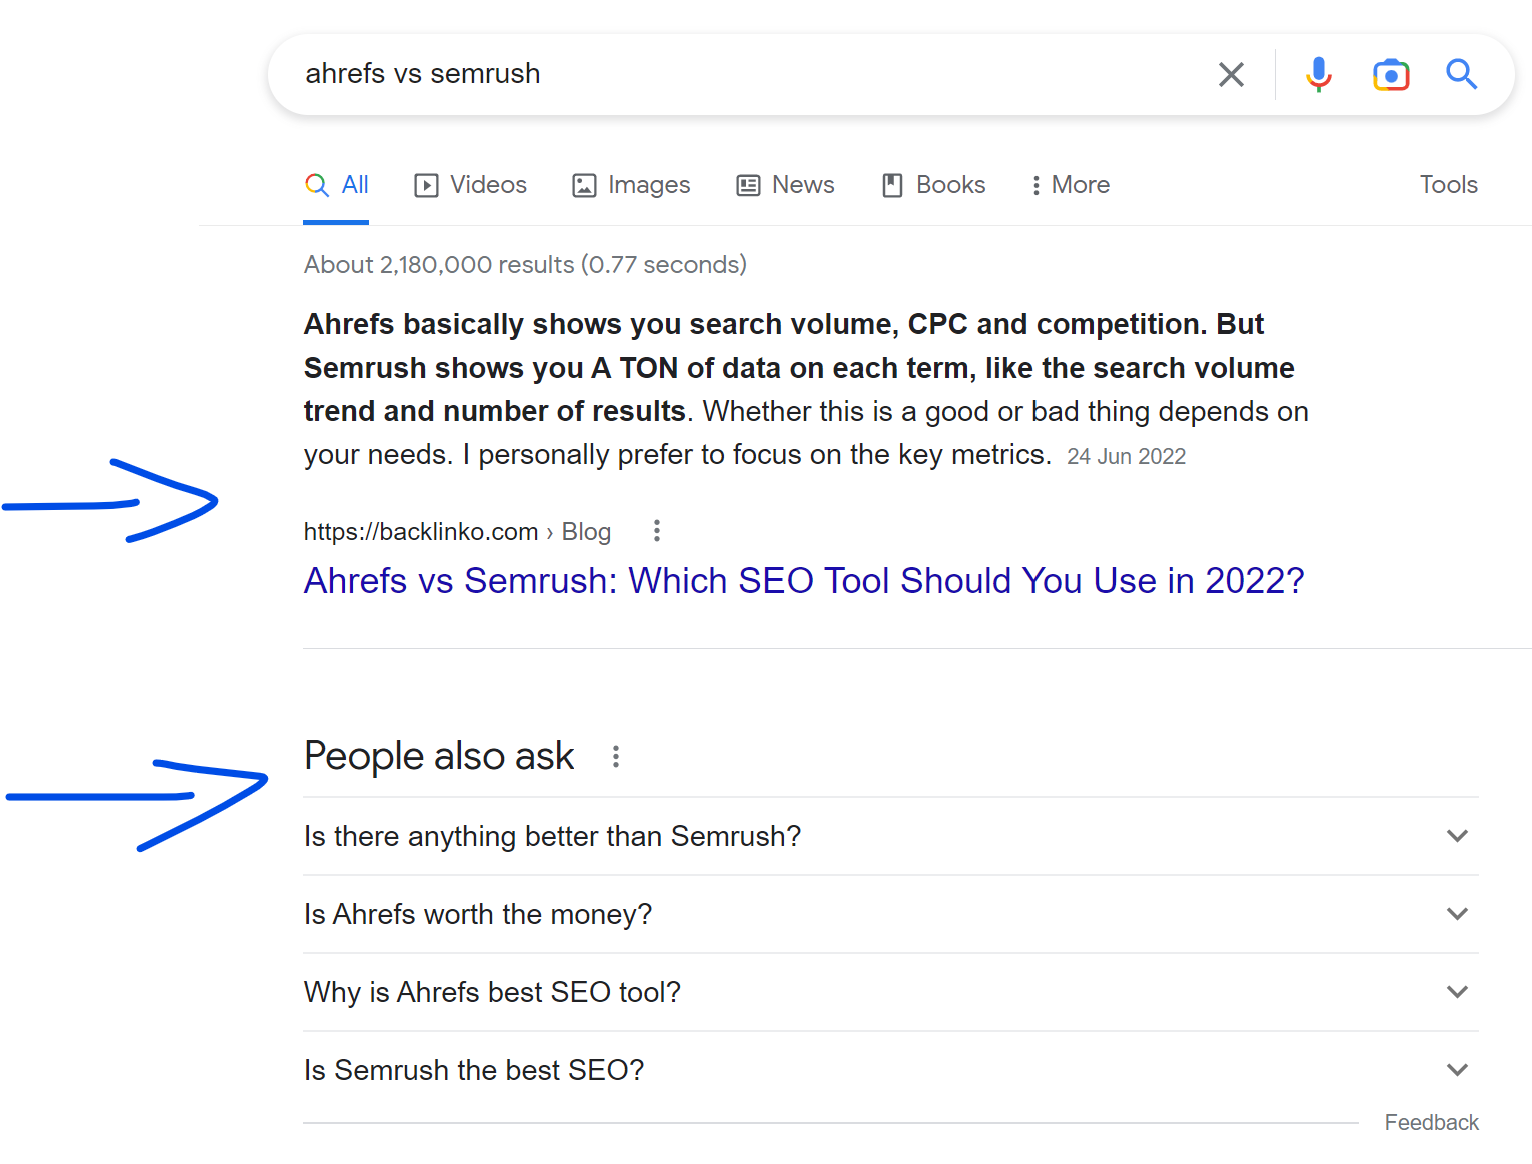Open the People also ask options menu
The image size is (1532, 1164).
pyautogui.click(x=615, y=757)
